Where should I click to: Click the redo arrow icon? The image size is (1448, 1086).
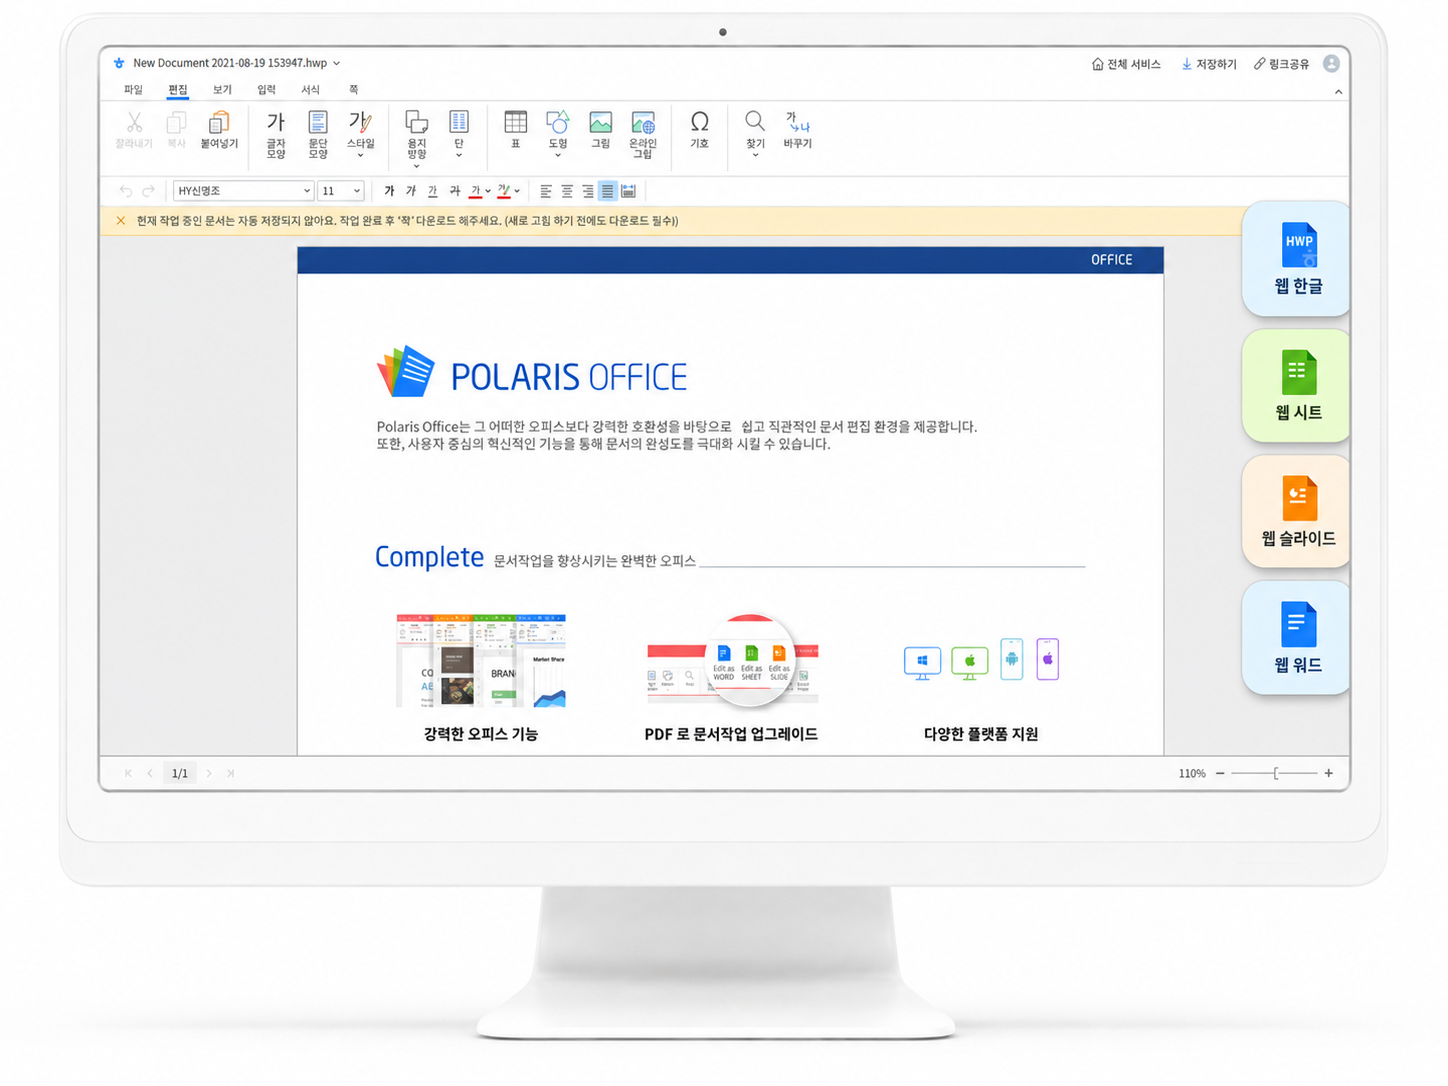point(148,191)
